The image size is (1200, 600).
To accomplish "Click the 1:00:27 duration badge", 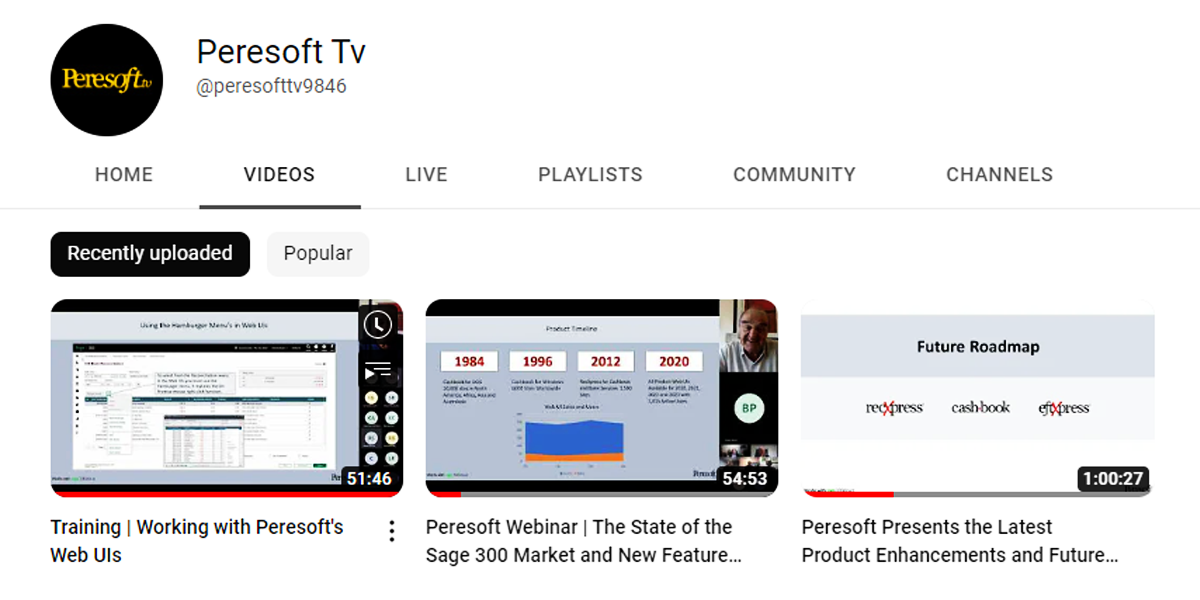I will tap(1113, 479).
